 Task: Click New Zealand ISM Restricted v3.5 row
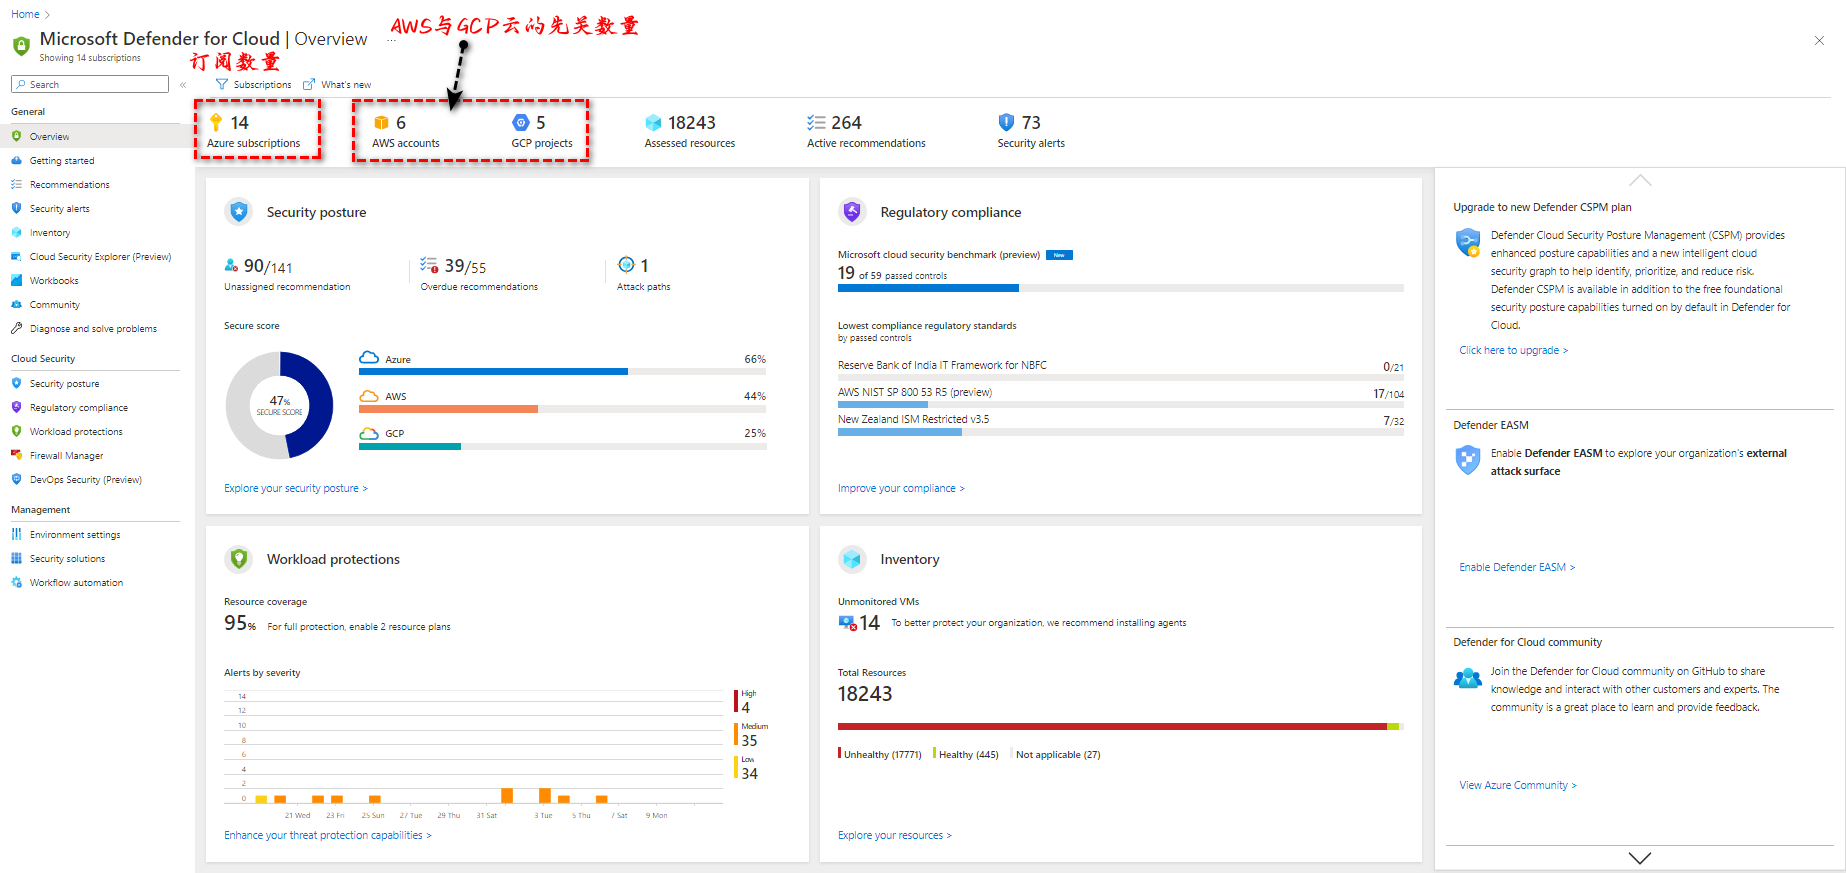[x=1120, y=423]
